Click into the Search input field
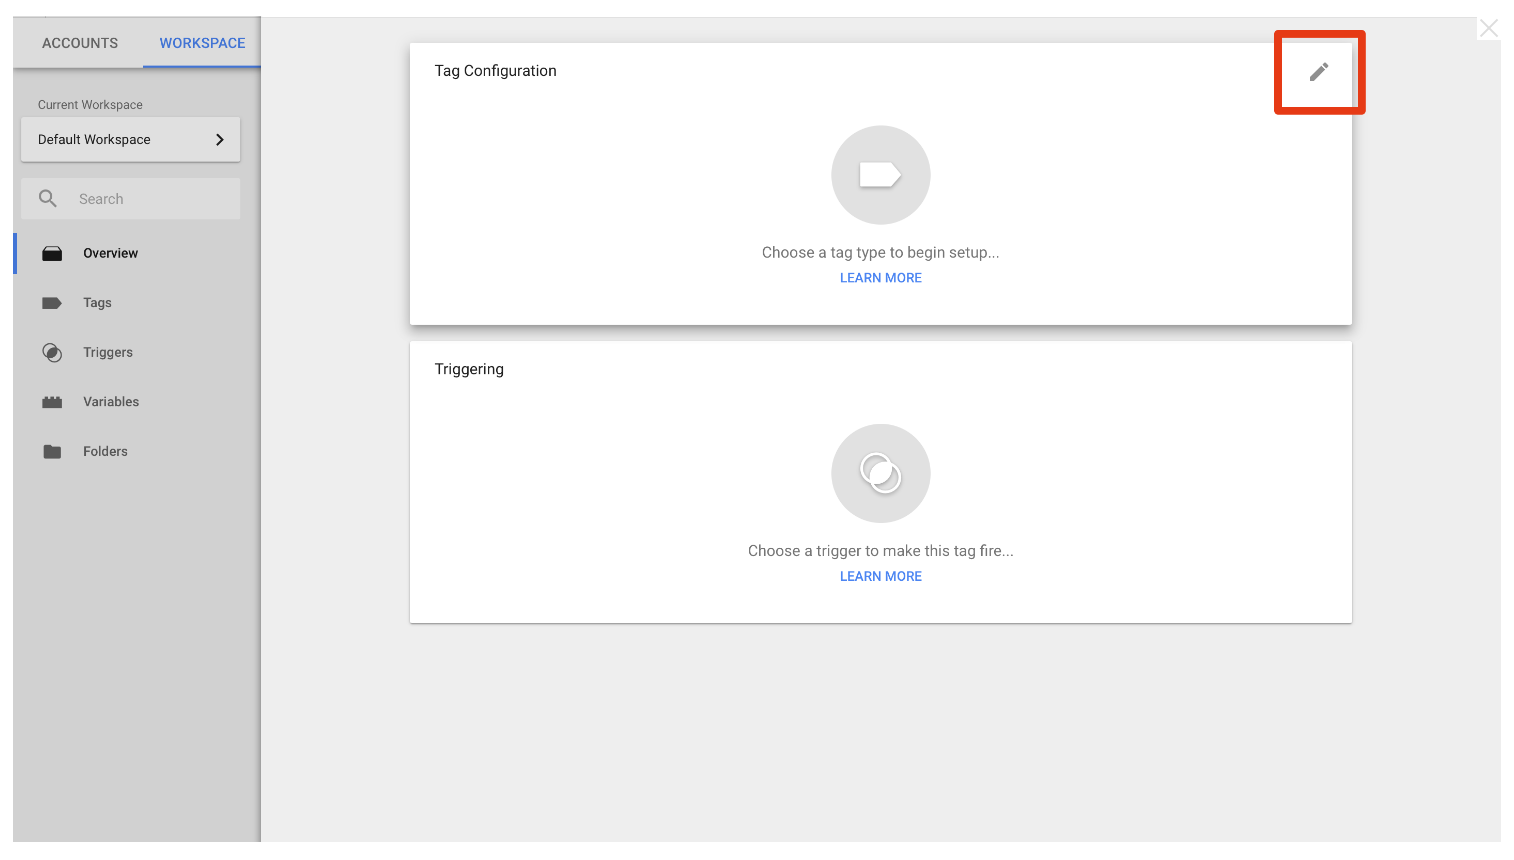This screenshot has width=1514, height=860. pyautogui.click(x=130, y=199)
